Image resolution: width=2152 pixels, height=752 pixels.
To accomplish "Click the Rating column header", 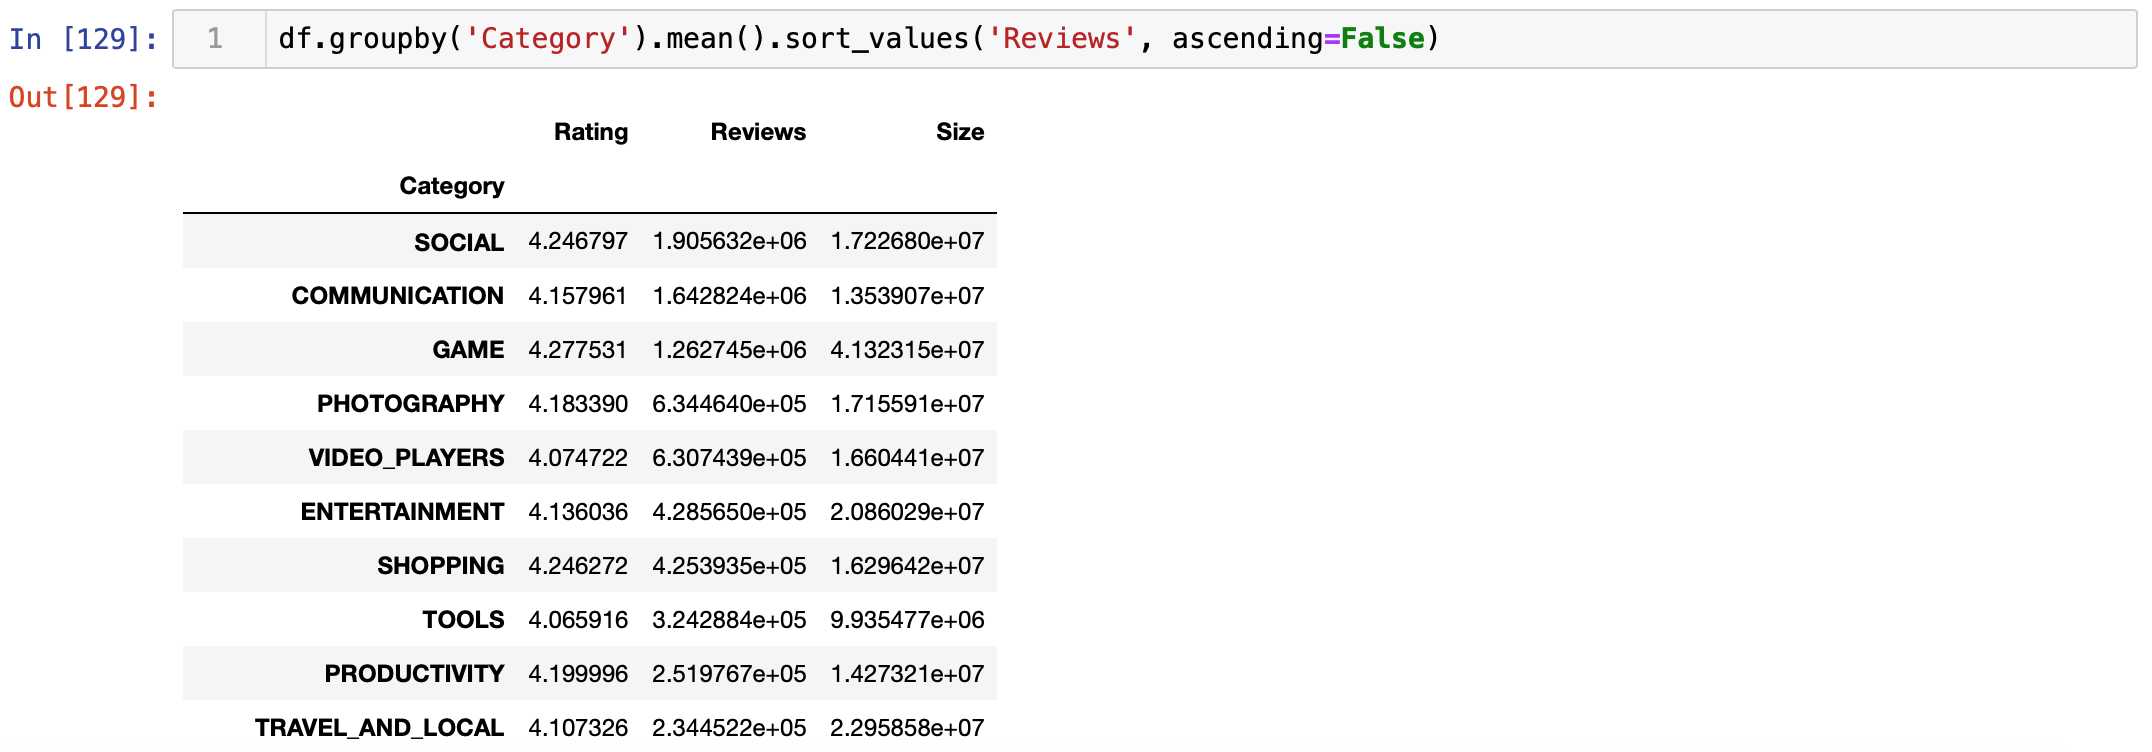I will [591, 132].
